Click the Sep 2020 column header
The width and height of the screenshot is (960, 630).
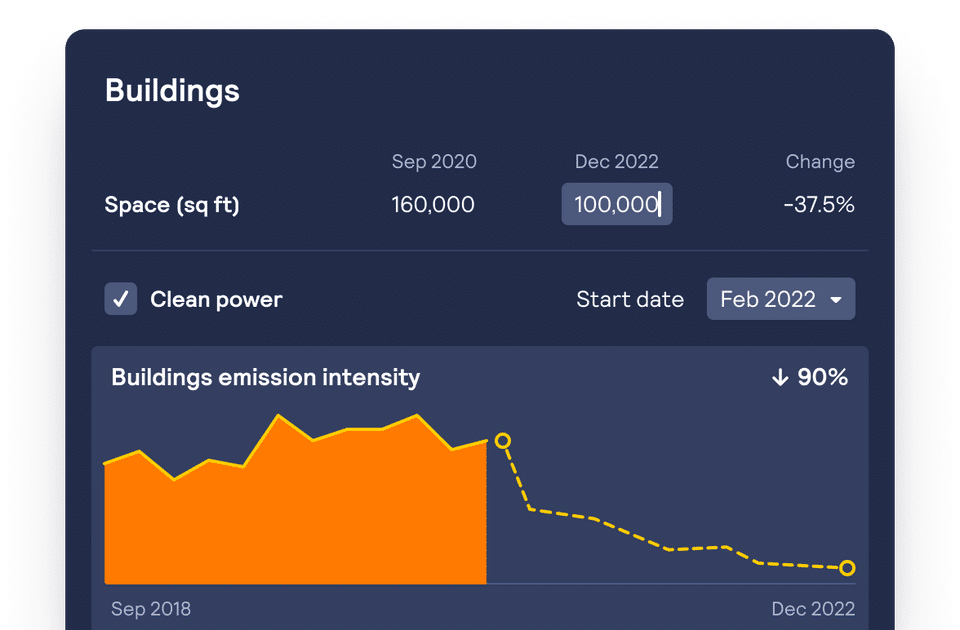434,162
